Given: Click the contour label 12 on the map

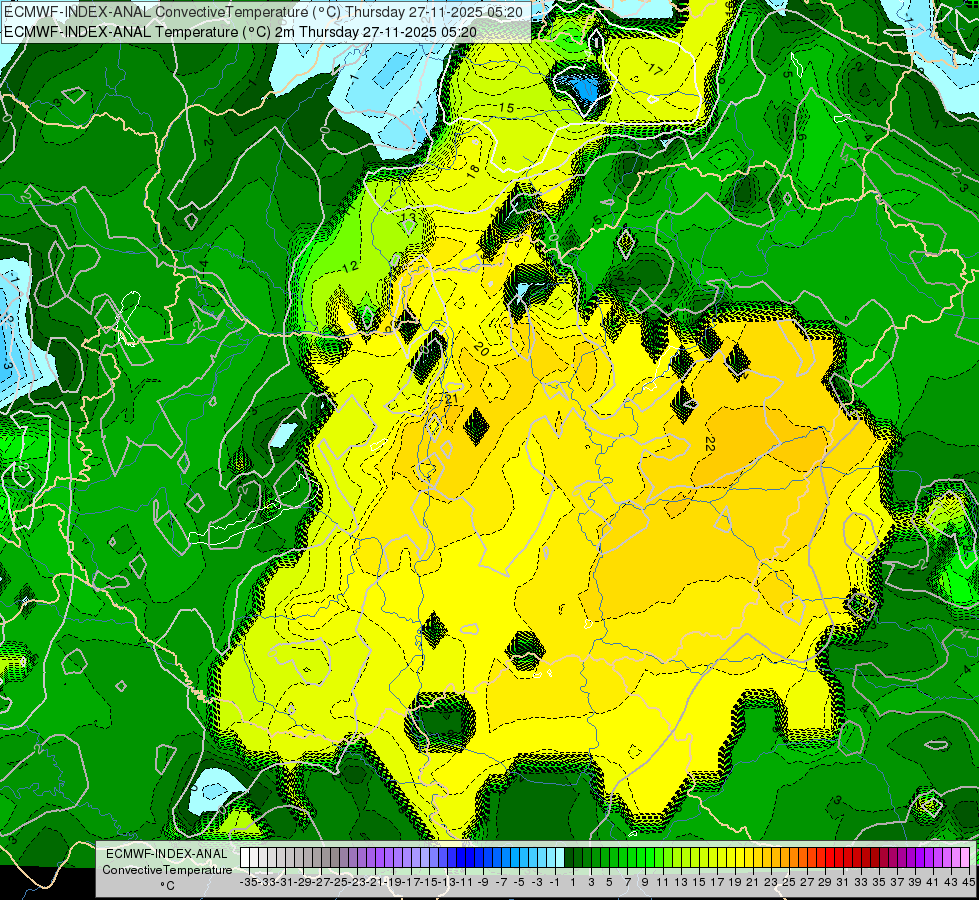Looking at the screenshot, I should point(350,267).
